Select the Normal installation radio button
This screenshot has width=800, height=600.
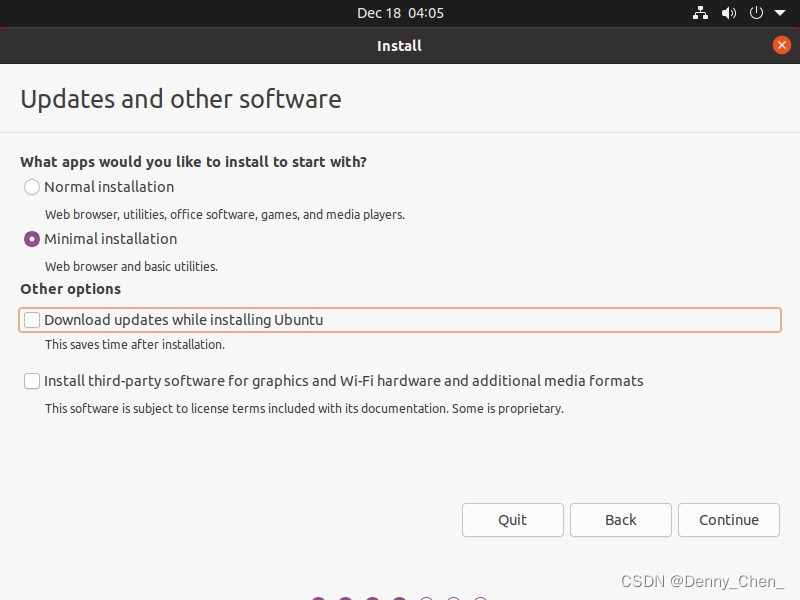32,187
